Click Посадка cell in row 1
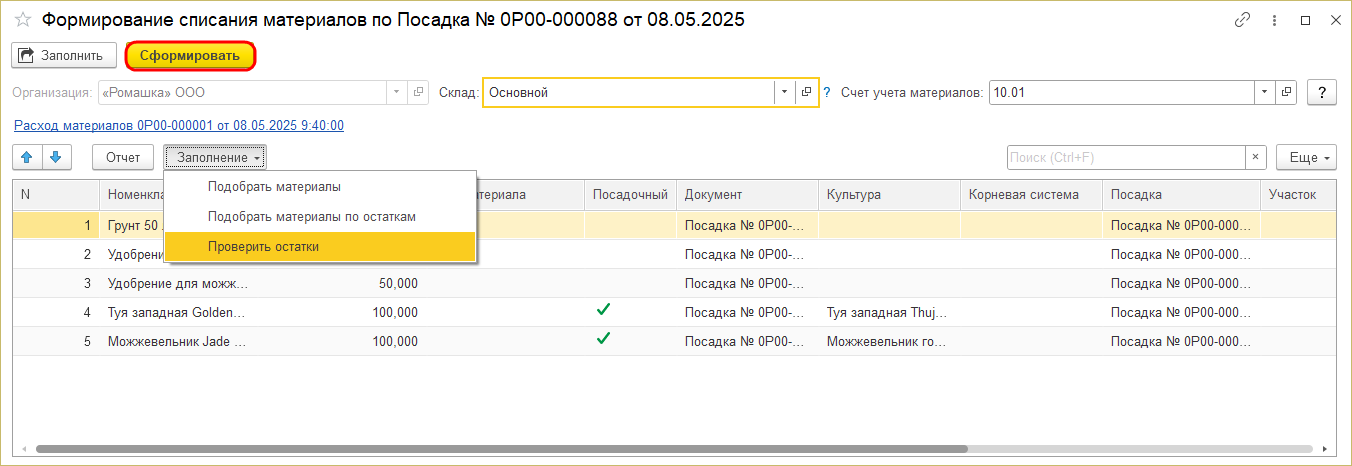 (x=1181, y=225)
